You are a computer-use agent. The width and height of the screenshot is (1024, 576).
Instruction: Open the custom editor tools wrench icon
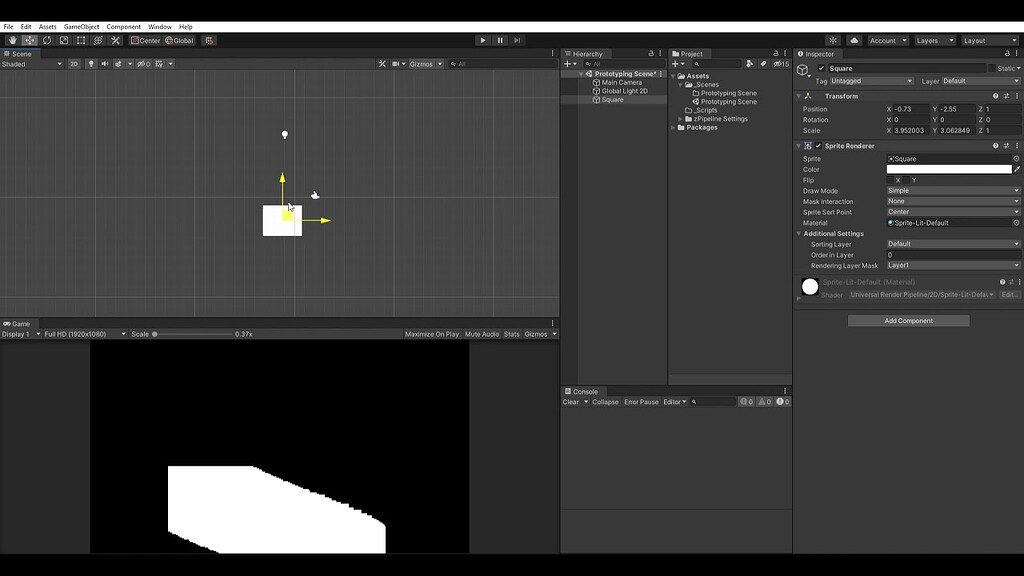(115, 40)
